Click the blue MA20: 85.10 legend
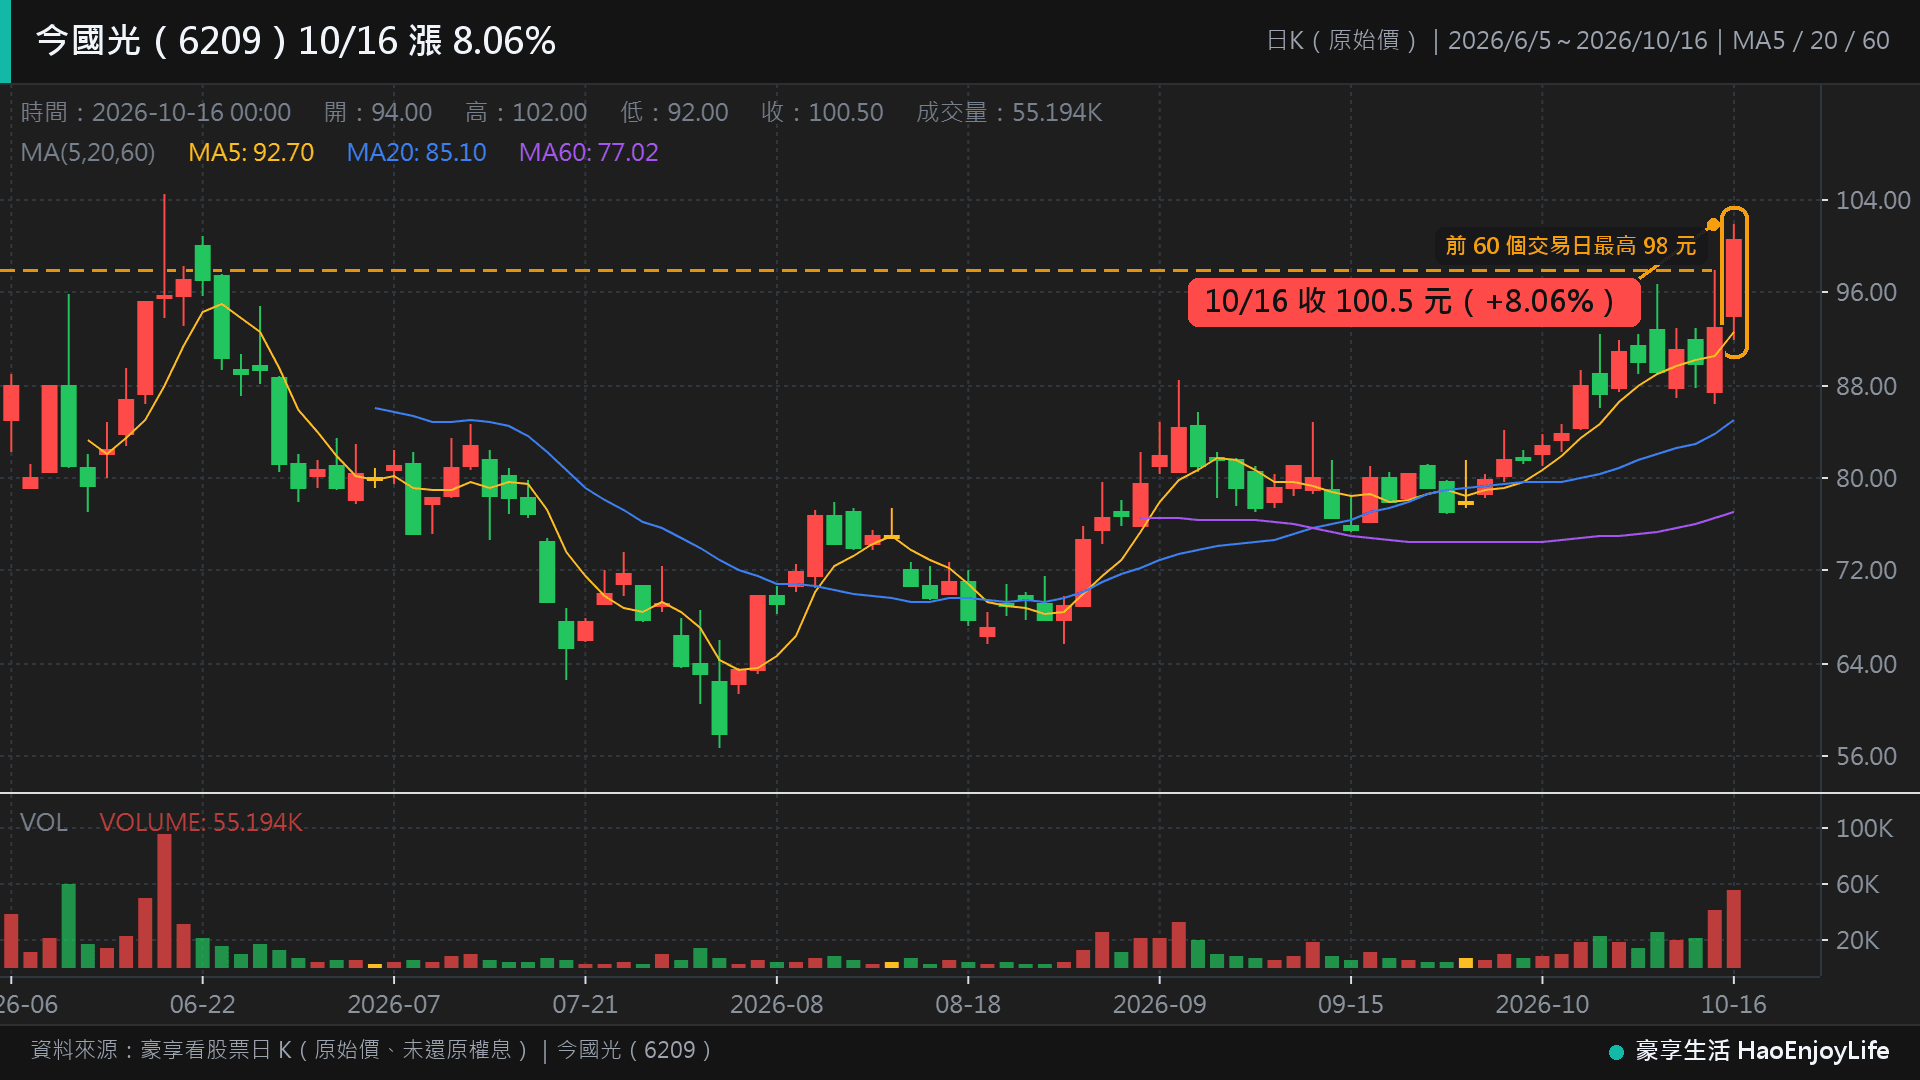The image size is (1920, 1080). point(416,153)
